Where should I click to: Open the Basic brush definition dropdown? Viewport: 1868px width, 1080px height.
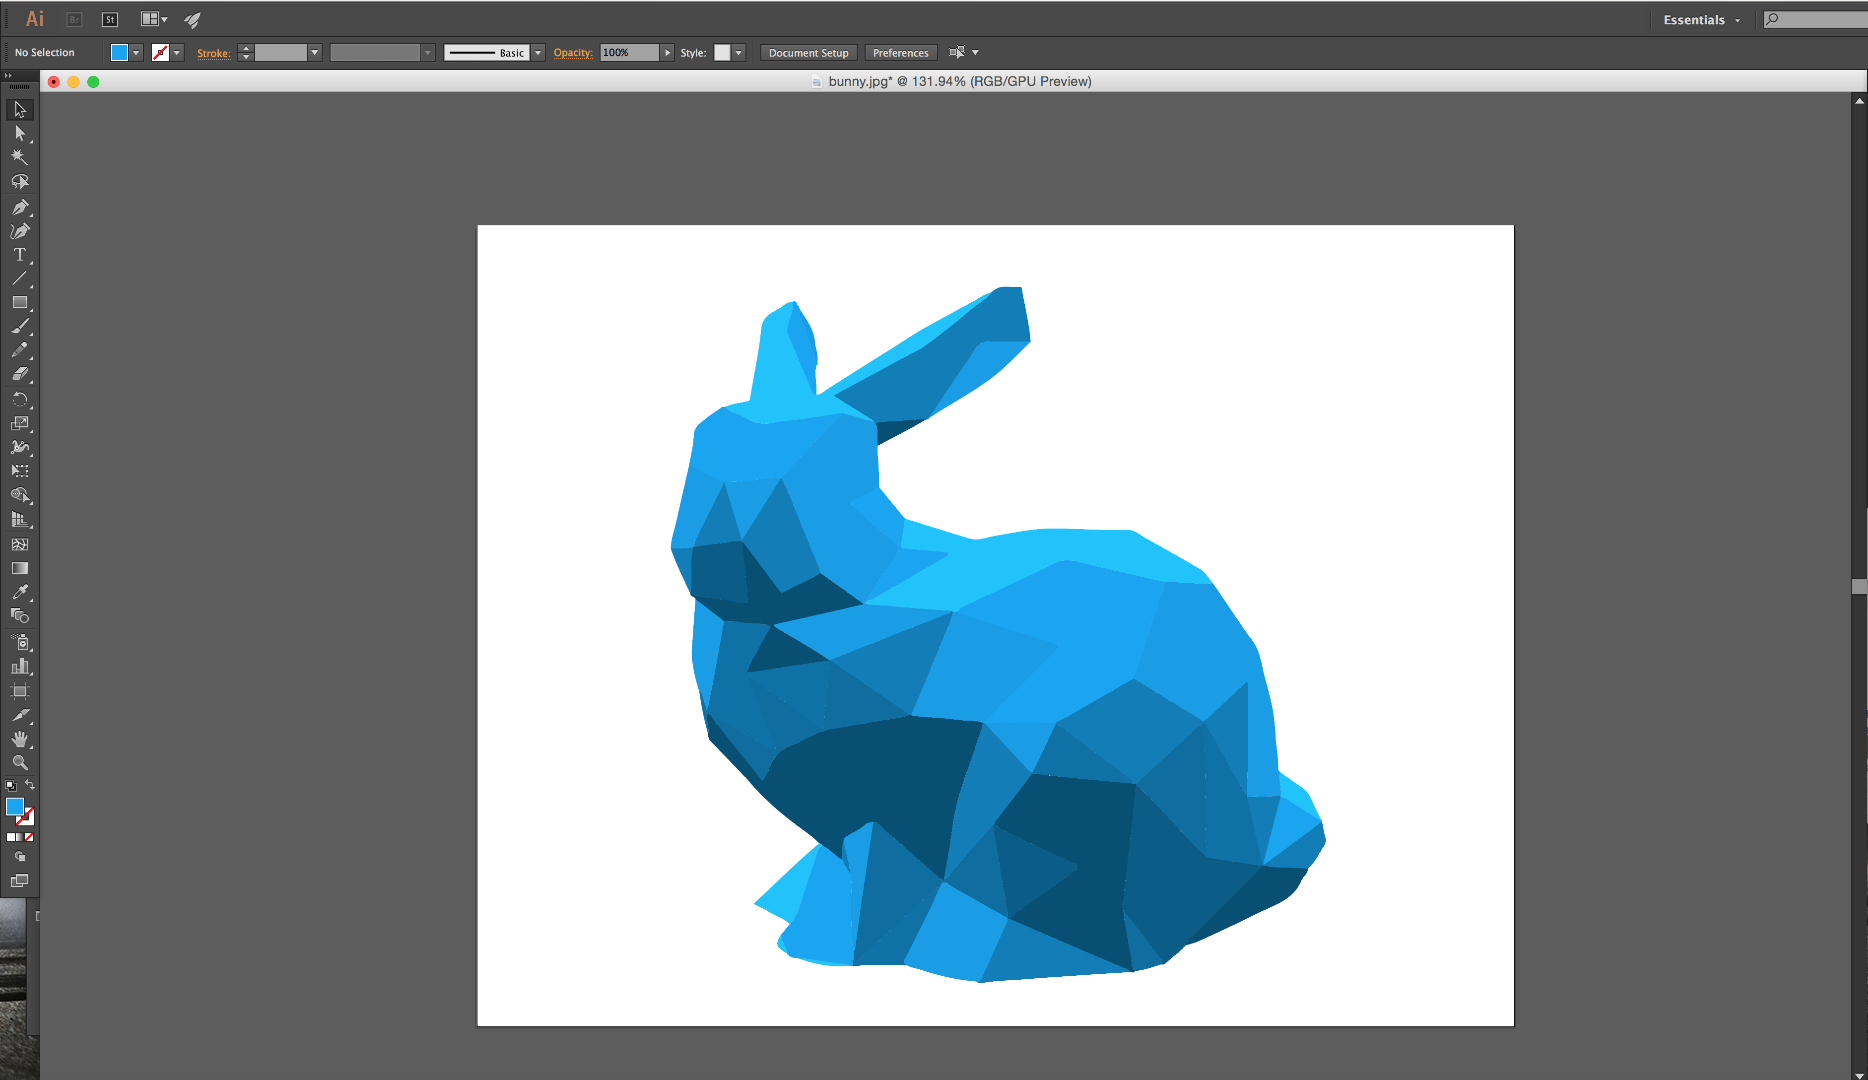pos(537,52)
